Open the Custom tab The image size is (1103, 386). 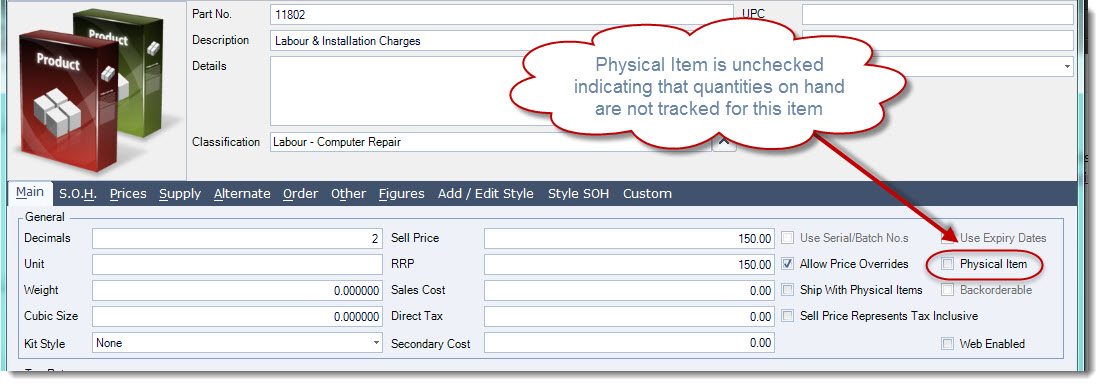click(647, 193)
